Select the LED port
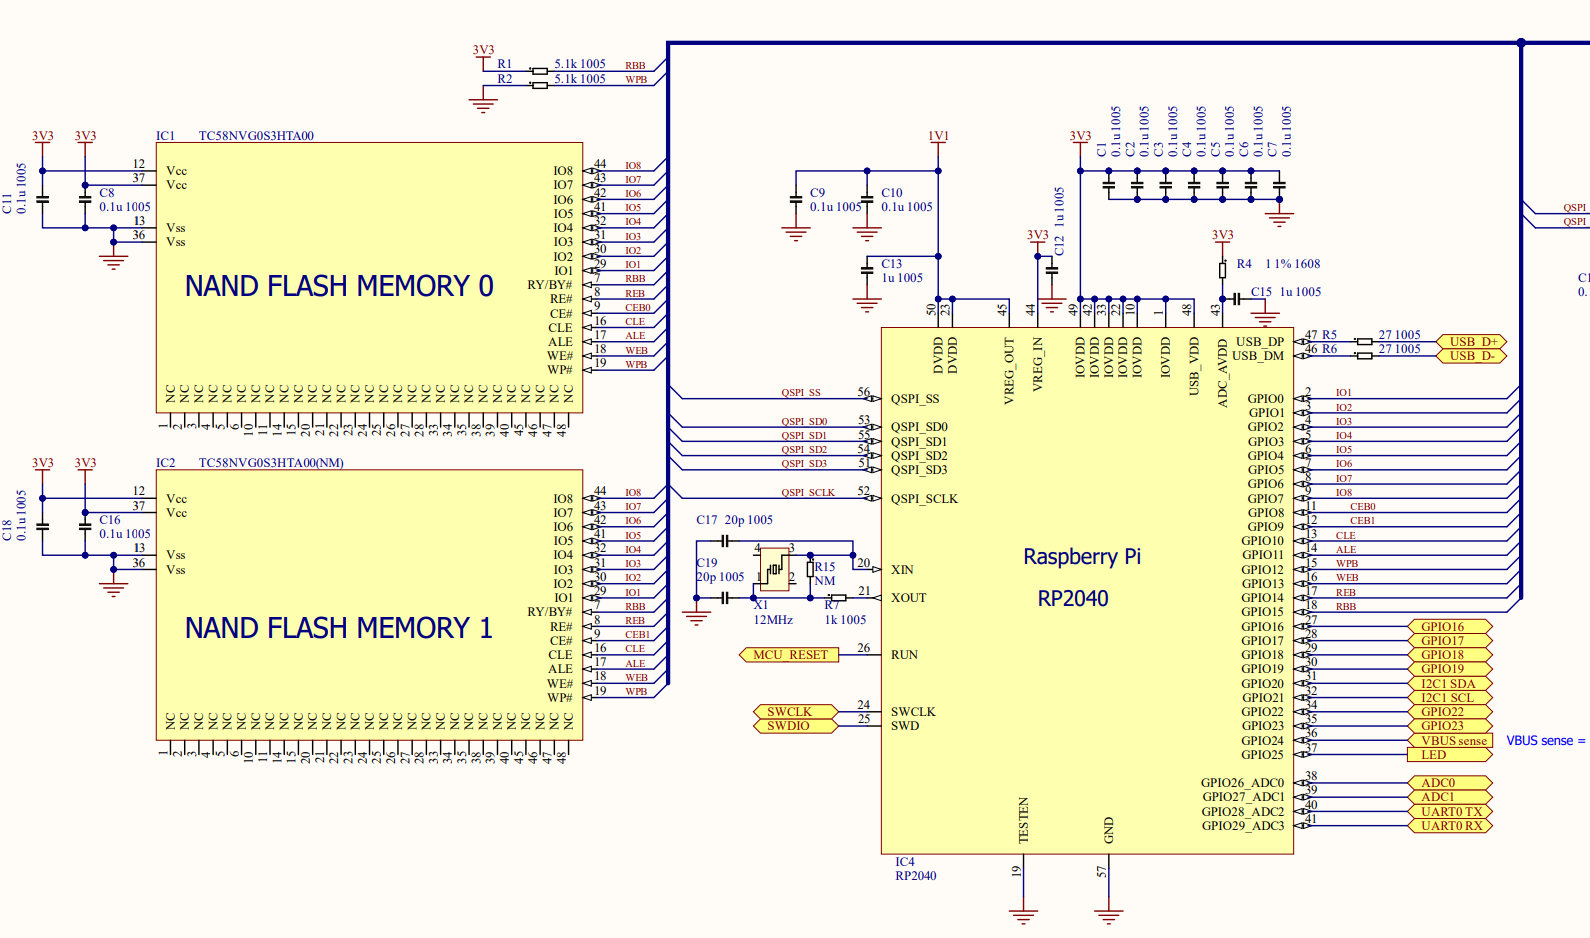1590x938 pixels. [x=1450, y=755]
